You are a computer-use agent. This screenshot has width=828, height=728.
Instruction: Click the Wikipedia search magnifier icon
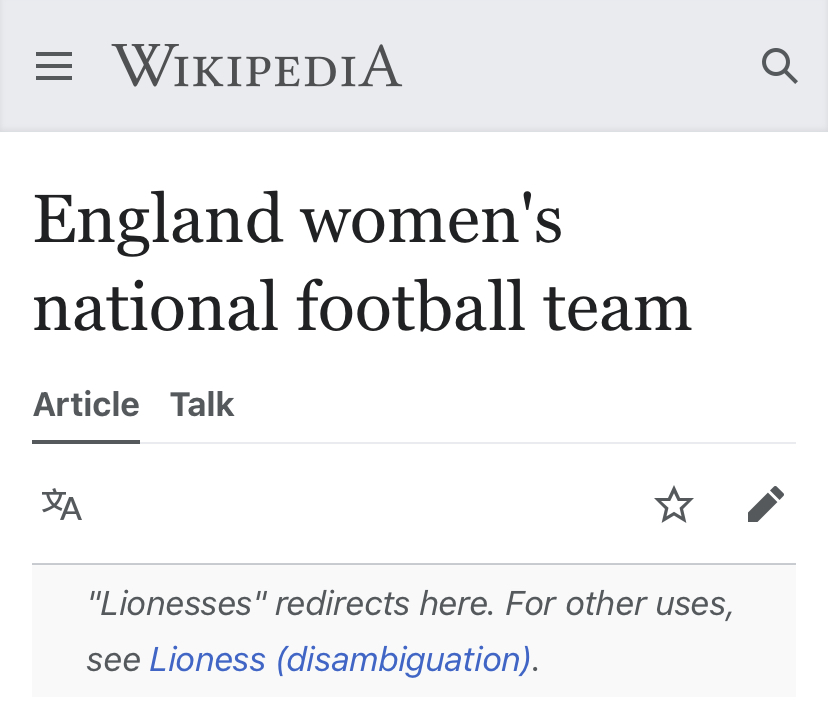(779, 66)
